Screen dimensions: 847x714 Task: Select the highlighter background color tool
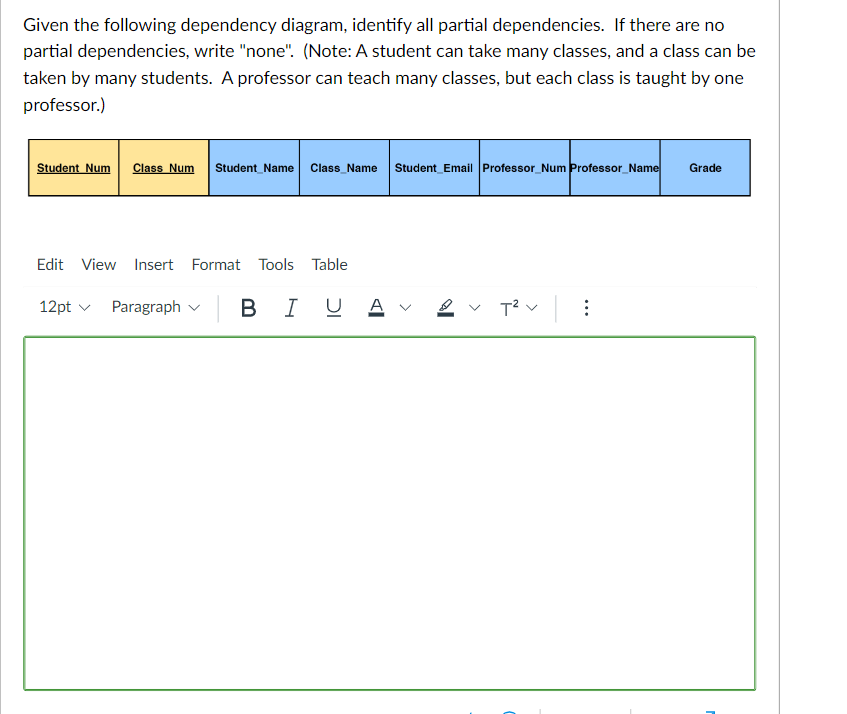click(445, 308)
